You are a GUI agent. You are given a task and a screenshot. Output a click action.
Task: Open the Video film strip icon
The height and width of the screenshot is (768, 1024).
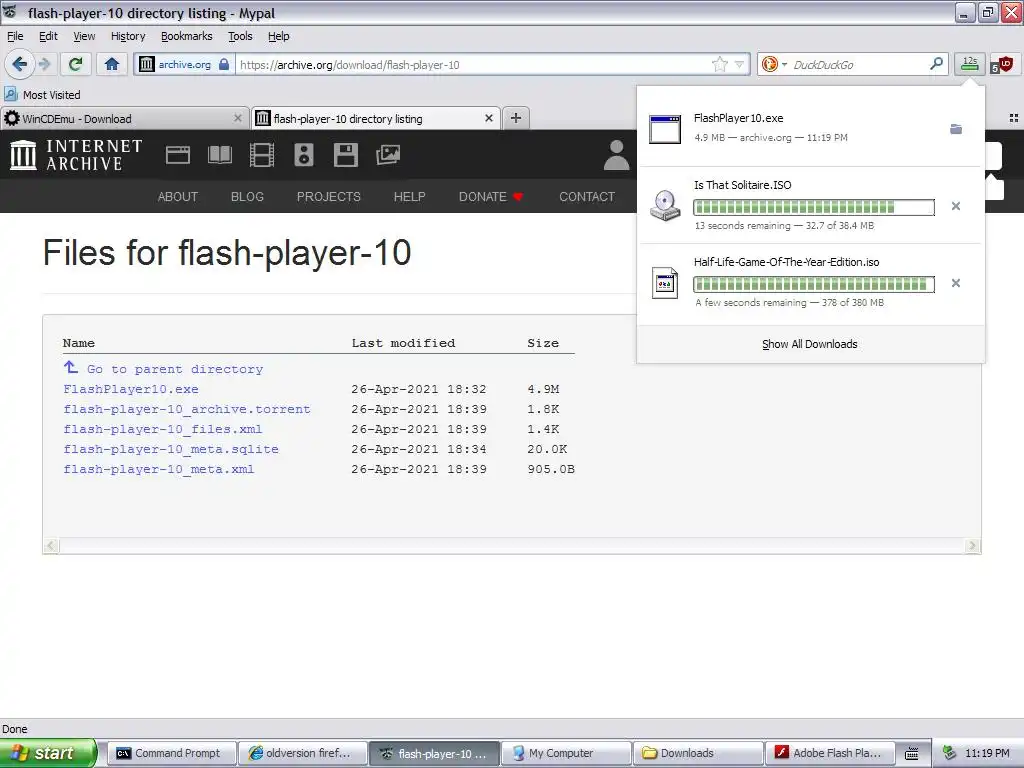pyautogui.click(x=262, y=155)
